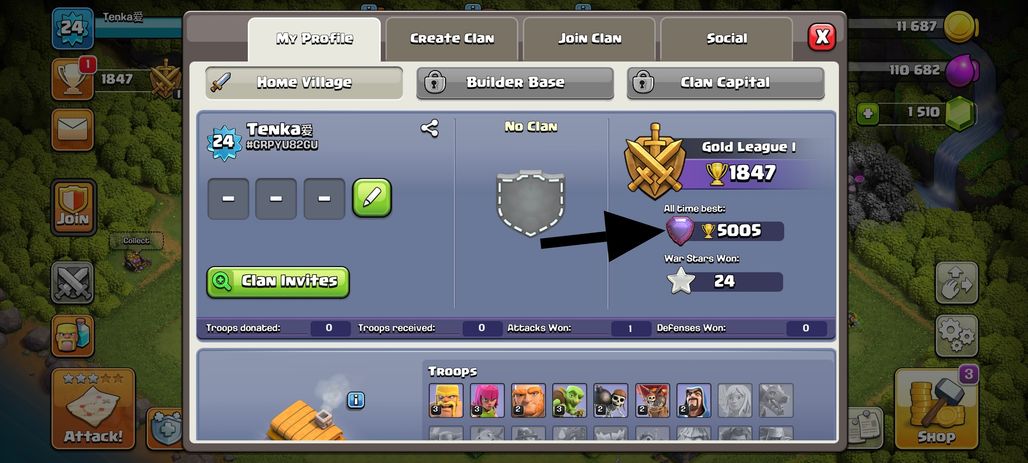
Task: Tap the crossed swords battle log icon
Action: coord(72,282)
